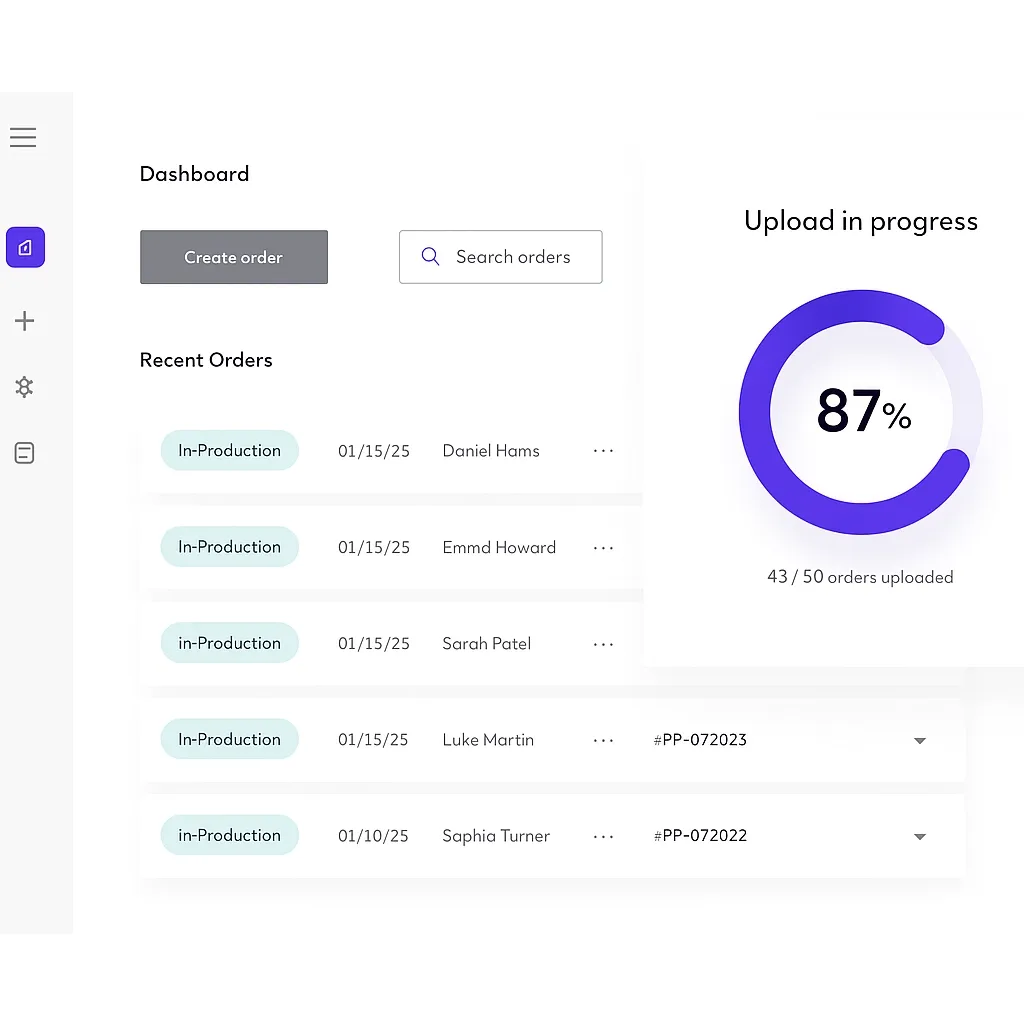Open the ellipsis menu for Daniel Hams
1024x1024 pixels.
(x=603, y=451)
